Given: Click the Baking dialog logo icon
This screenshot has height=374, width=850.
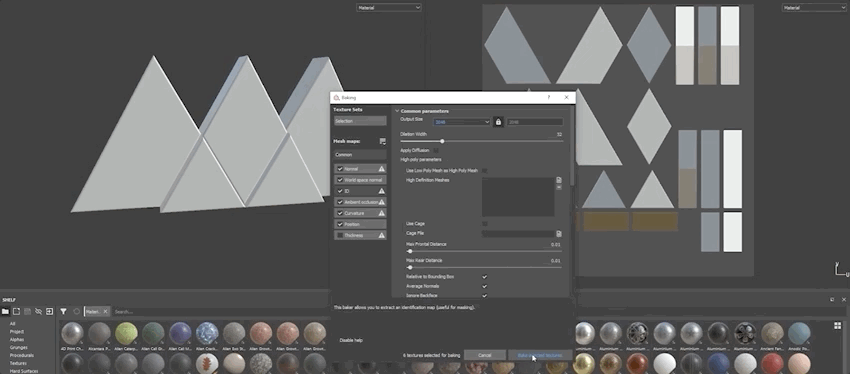Looking at the screenshot, I should click(337, 98).
